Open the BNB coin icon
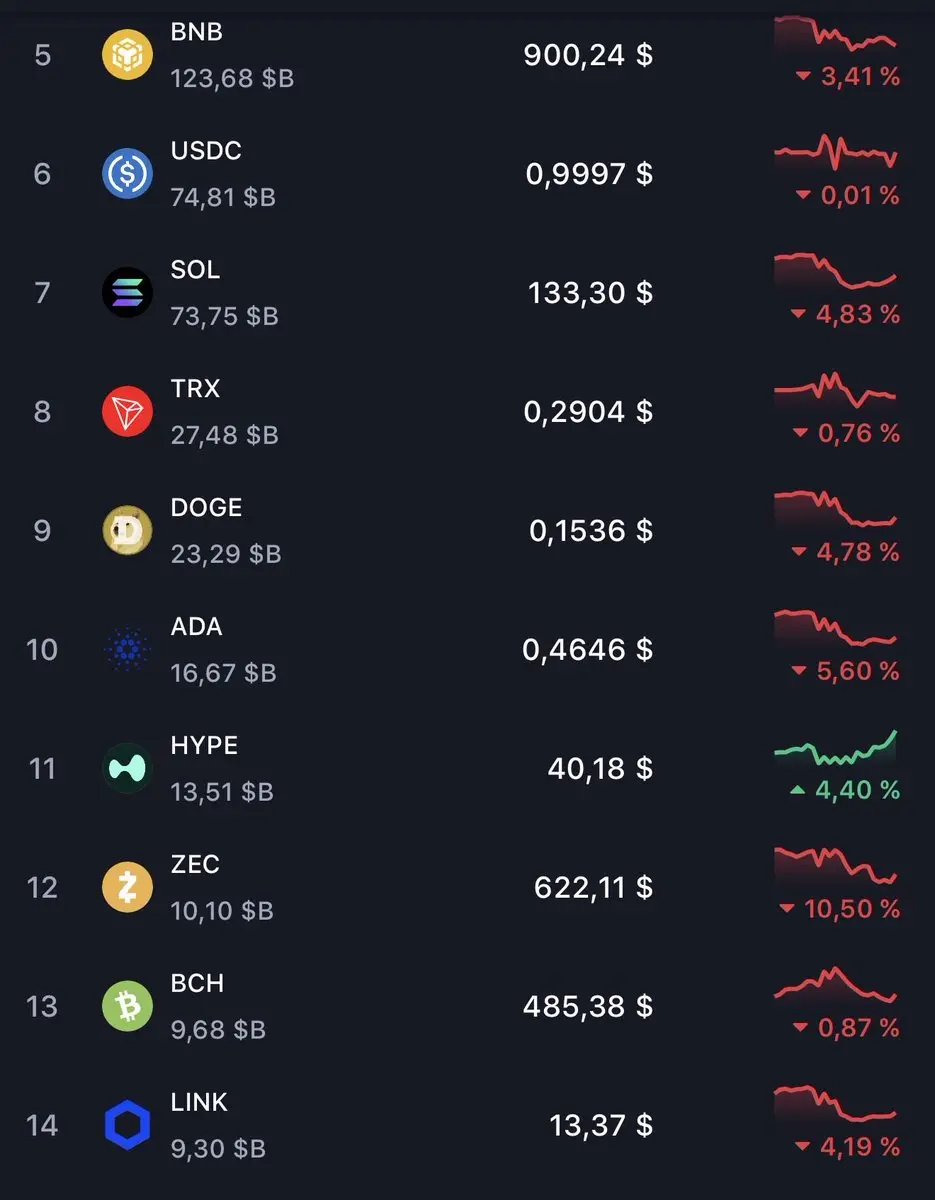This screenshot has width=935, height=1200. [128, 55]
